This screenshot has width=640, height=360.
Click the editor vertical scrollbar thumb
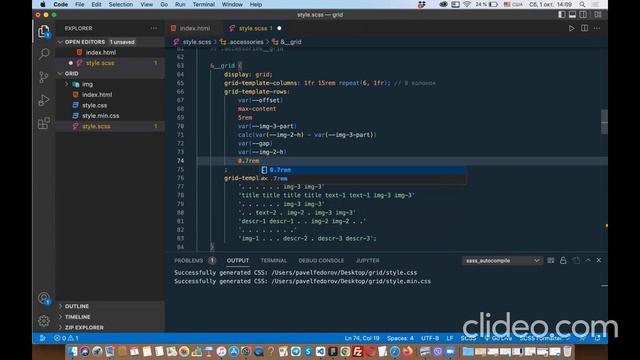coord(604,122)
